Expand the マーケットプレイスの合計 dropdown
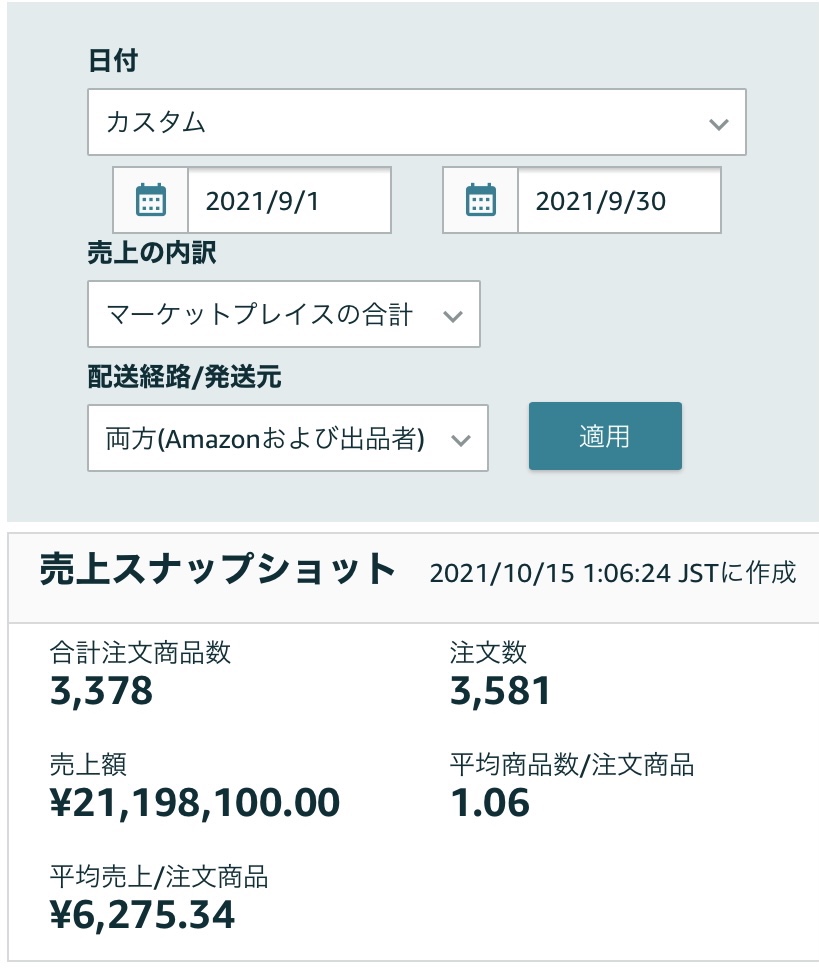Screen dimensions: 819x970 pos(283,315)
